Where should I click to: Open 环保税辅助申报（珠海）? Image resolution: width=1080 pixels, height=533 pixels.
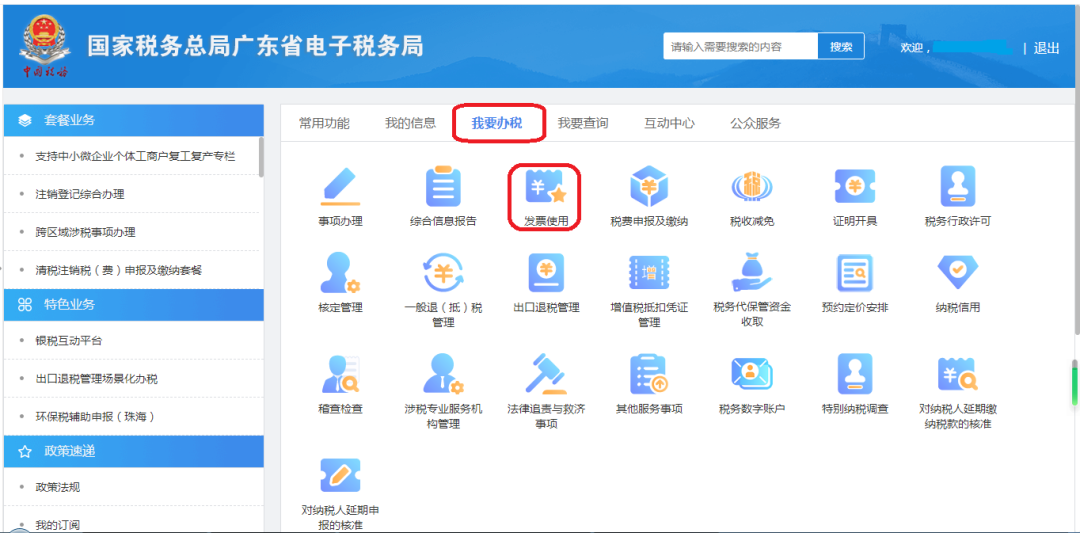point(95,417)
